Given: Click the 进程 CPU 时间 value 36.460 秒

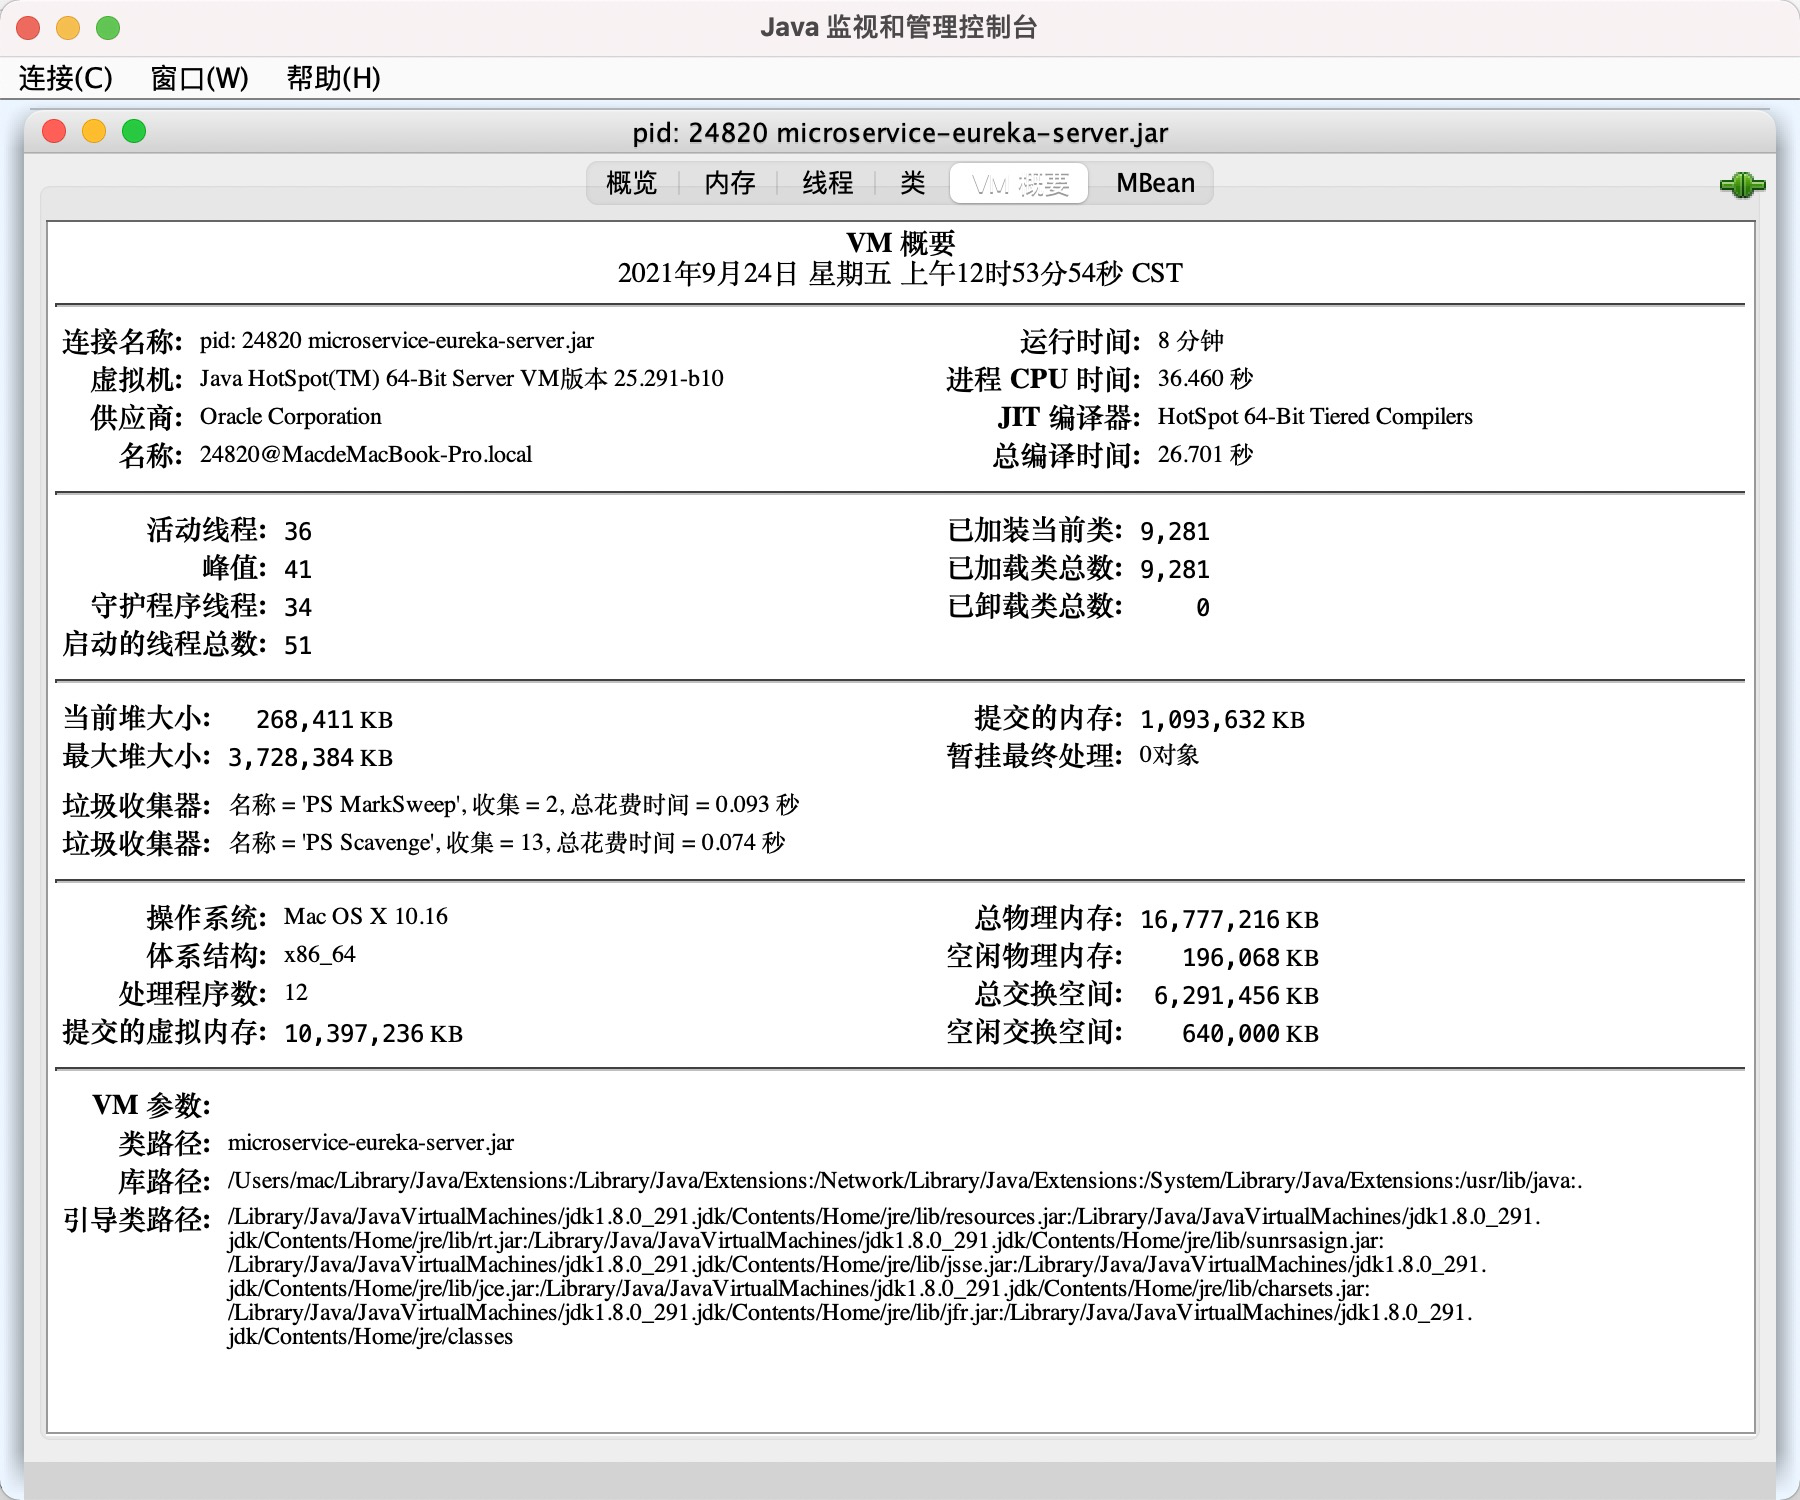Looking at the screenshot, I should (1205, 378).
